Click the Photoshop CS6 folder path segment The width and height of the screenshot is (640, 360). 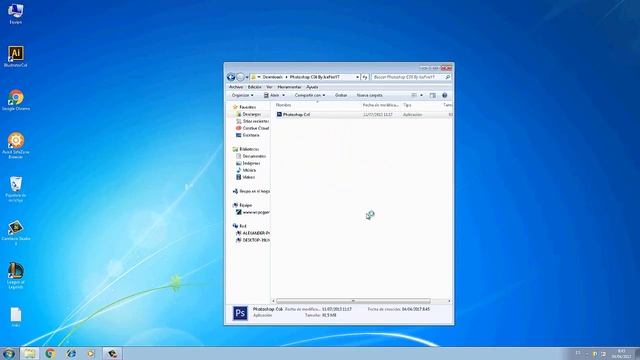tap(314, 77)
